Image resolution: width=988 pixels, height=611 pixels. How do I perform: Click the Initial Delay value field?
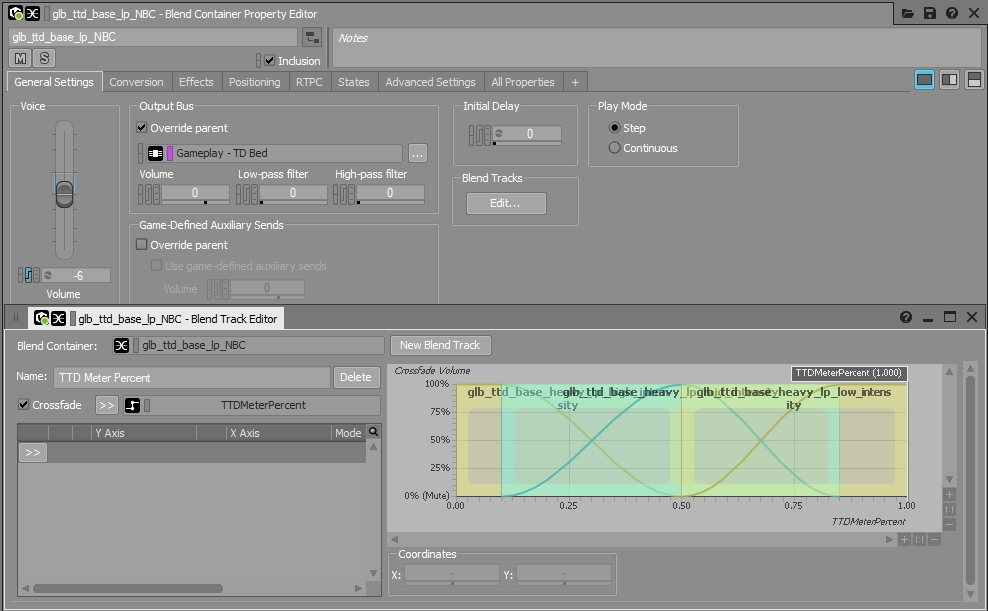(527, 134)
